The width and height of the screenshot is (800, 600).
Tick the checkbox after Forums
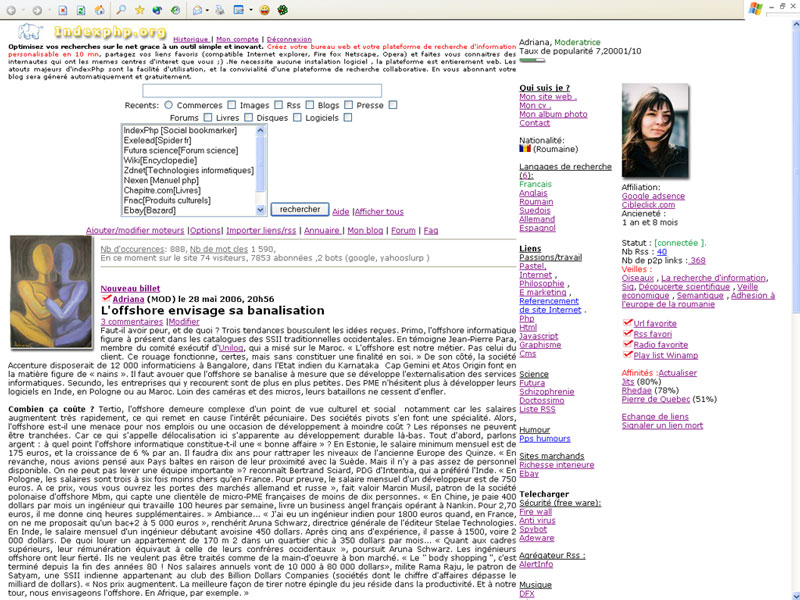pyautogui.click(x=208, y=117)
